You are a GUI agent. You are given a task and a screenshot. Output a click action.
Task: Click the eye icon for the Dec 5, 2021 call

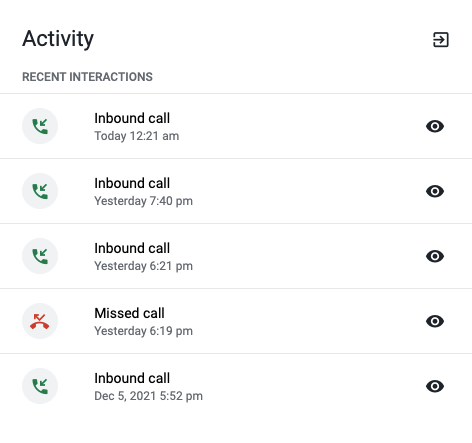click(435, 386)
